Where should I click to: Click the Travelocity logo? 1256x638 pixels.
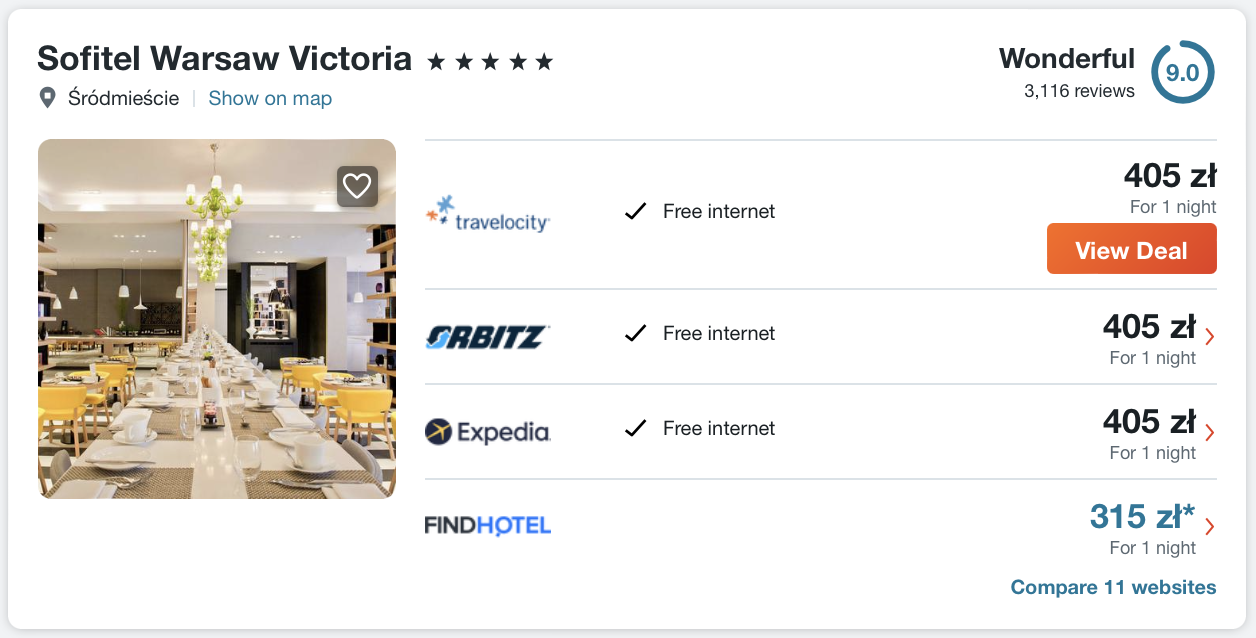click(488, 213)
